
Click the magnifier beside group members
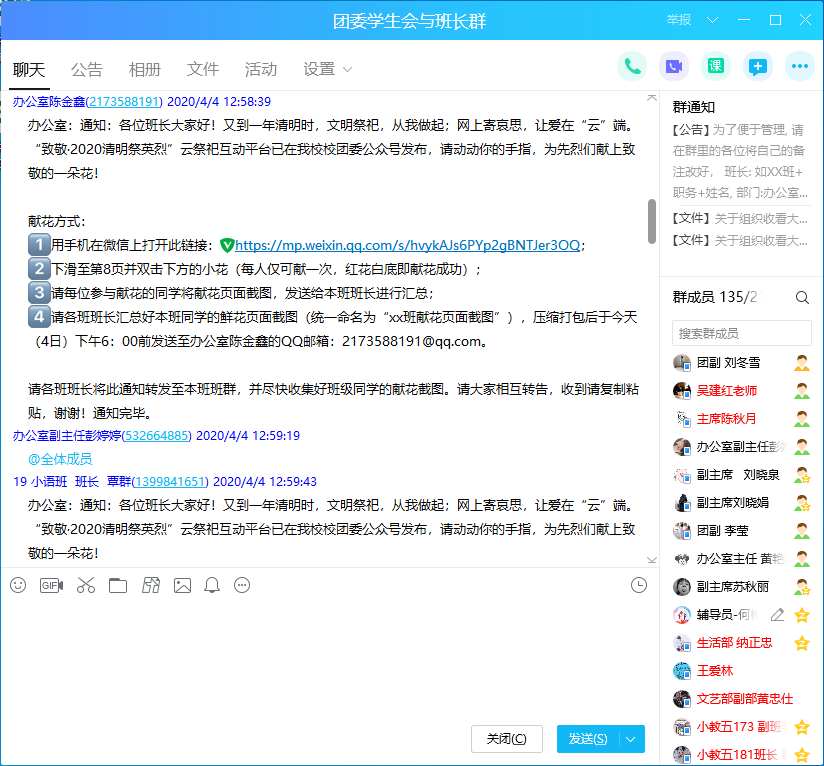point(802,297)
